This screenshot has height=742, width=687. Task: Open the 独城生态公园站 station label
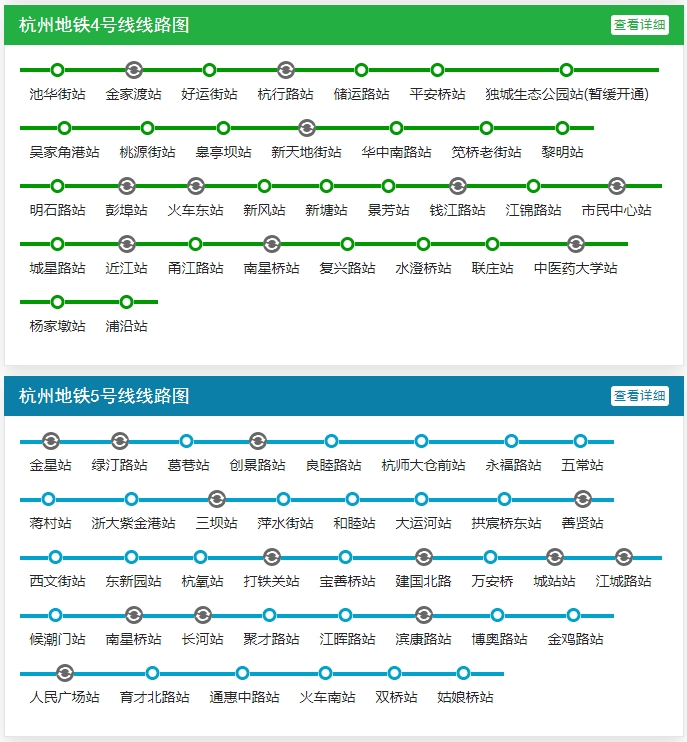(x=567, y=95)
